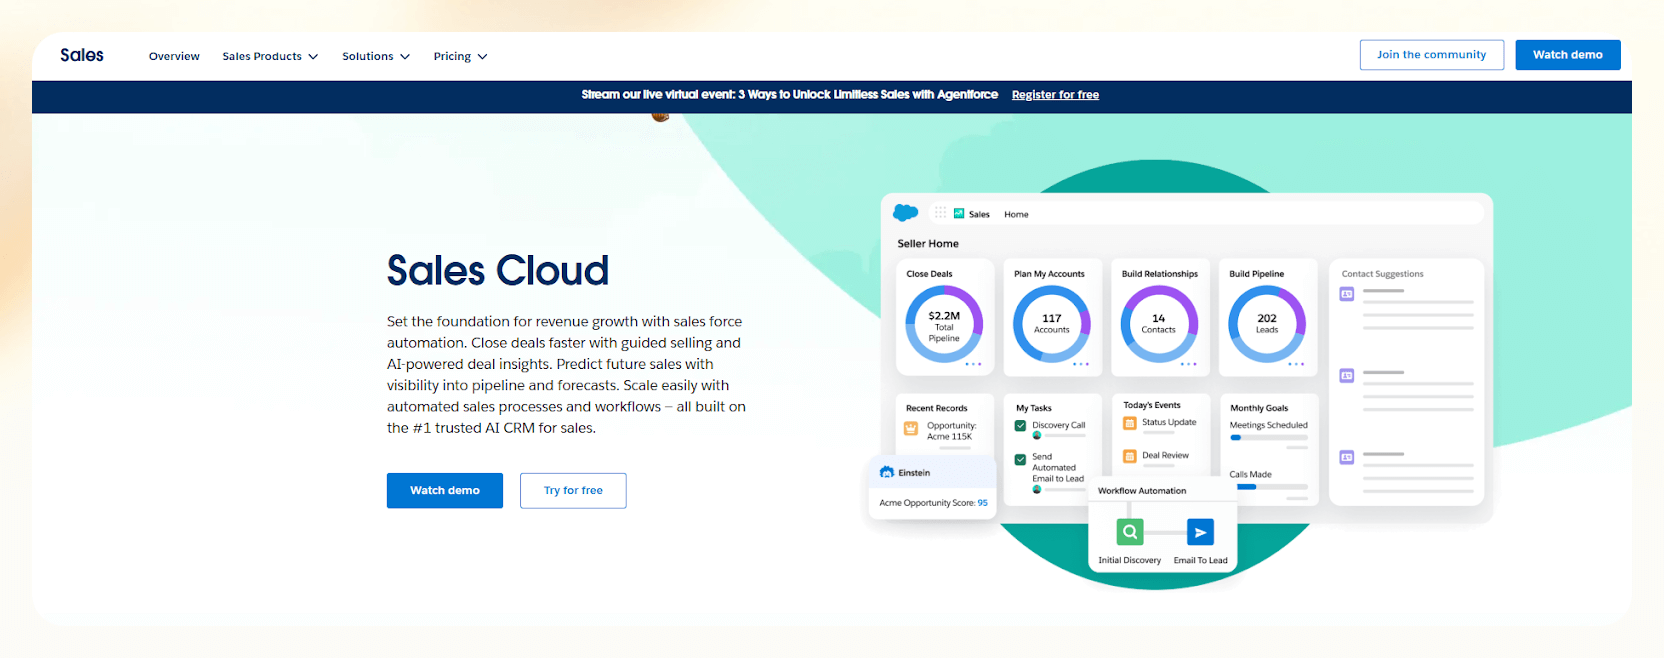Click the Seller Home heading
Screen dimensions: 1664x658
coord(928,244)
